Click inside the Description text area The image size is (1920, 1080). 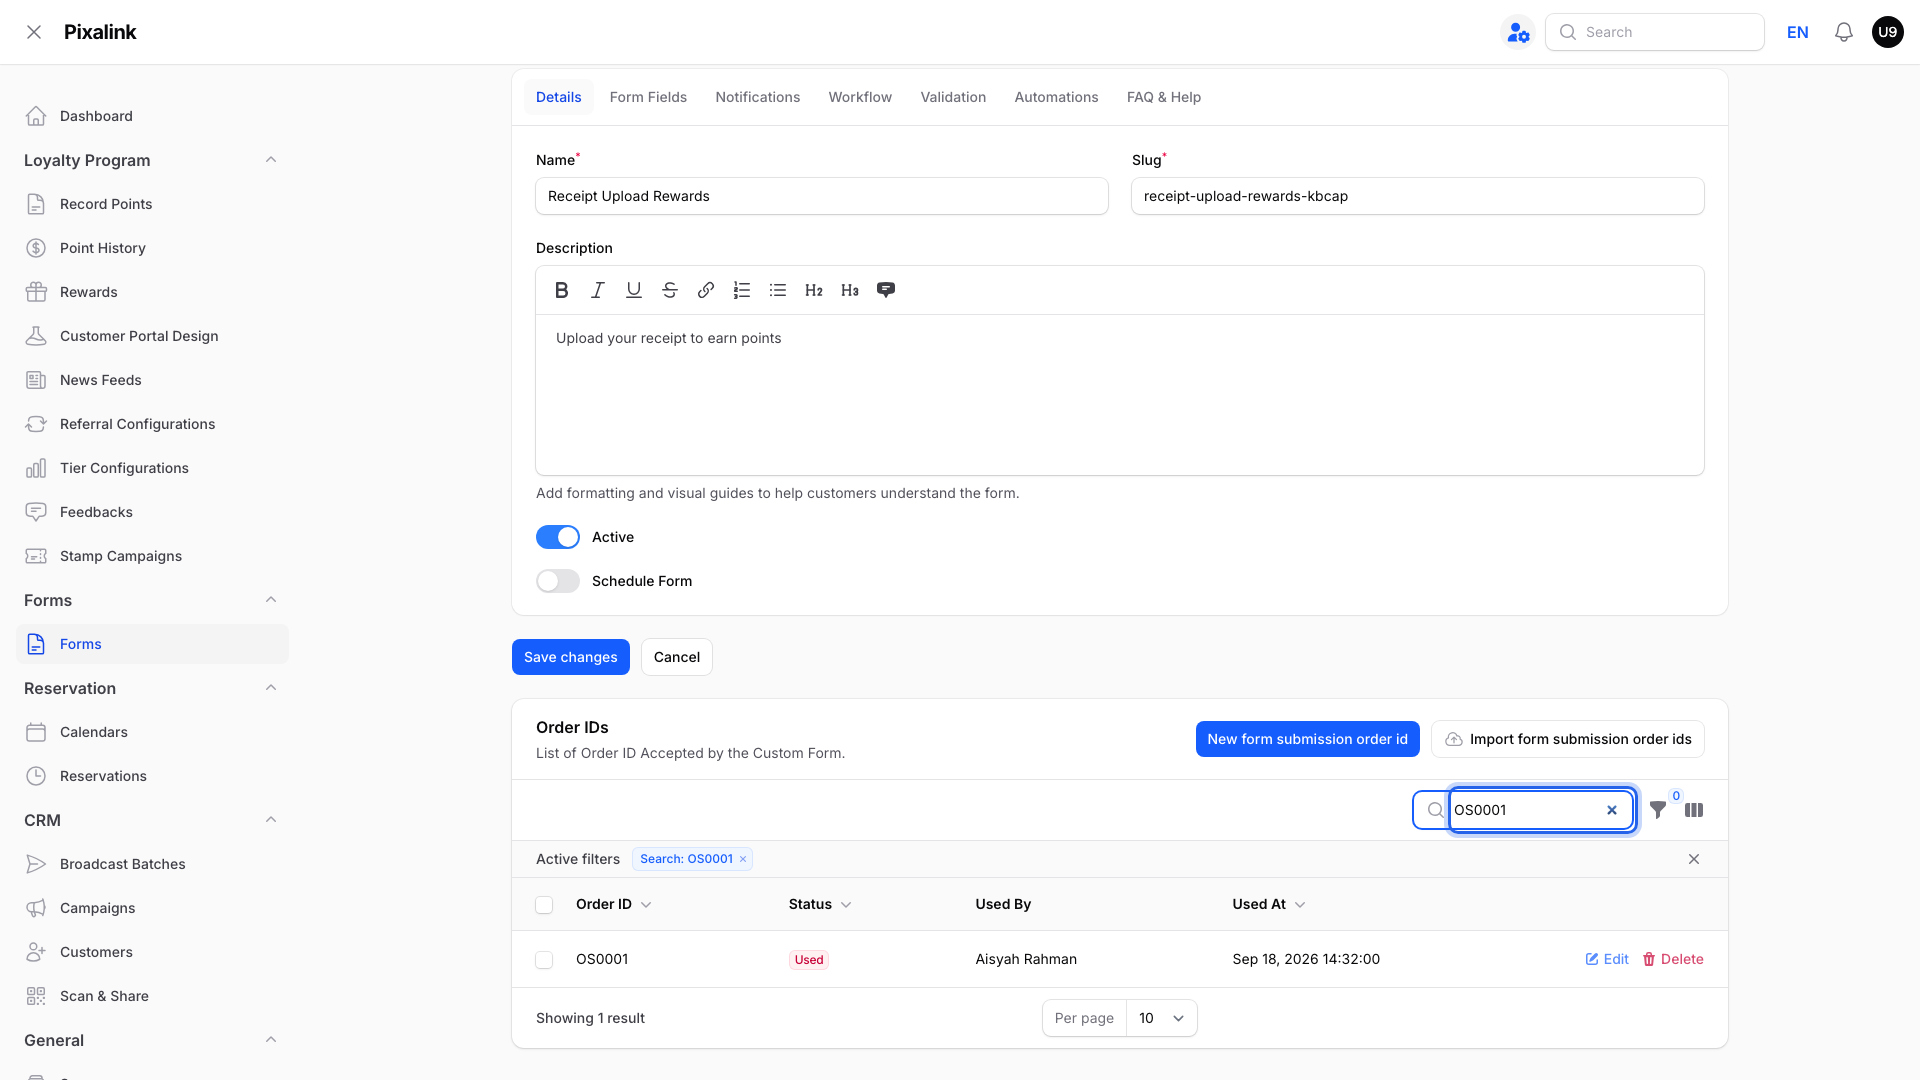tap(1119, 395)
